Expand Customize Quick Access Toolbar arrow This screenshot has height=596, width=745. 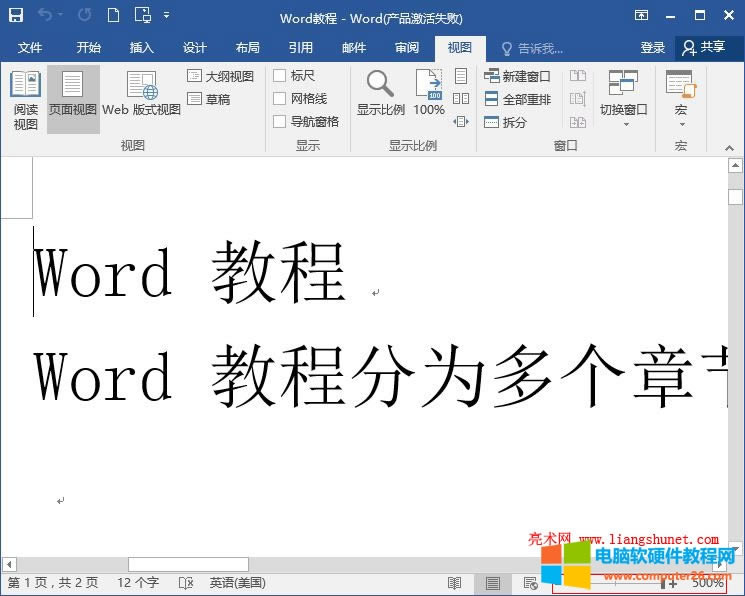[x=166, y=16]
